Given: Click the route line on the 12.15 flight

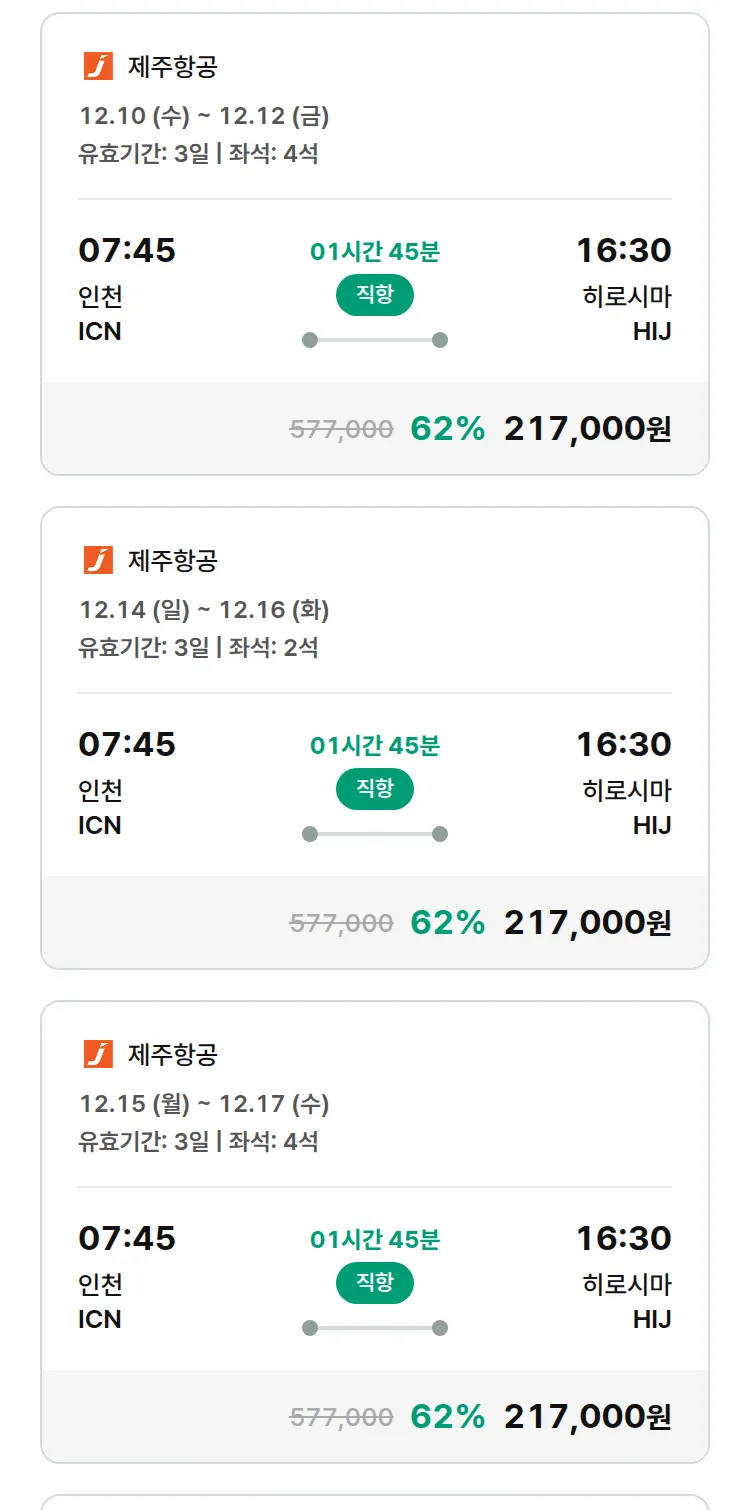Looking at the screenshot, I should [x=374, y=1328].
